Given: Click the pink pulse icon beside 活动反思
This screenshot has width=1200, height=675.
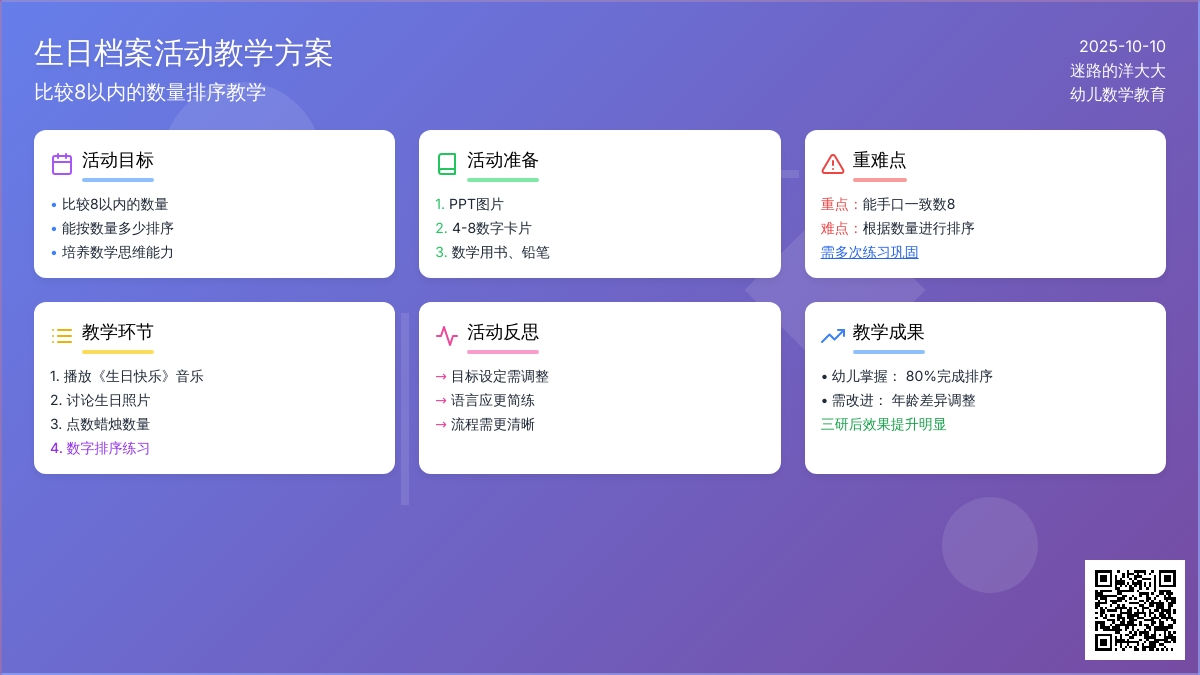Looking at the screenshot, I should click(x=447, y=336).
